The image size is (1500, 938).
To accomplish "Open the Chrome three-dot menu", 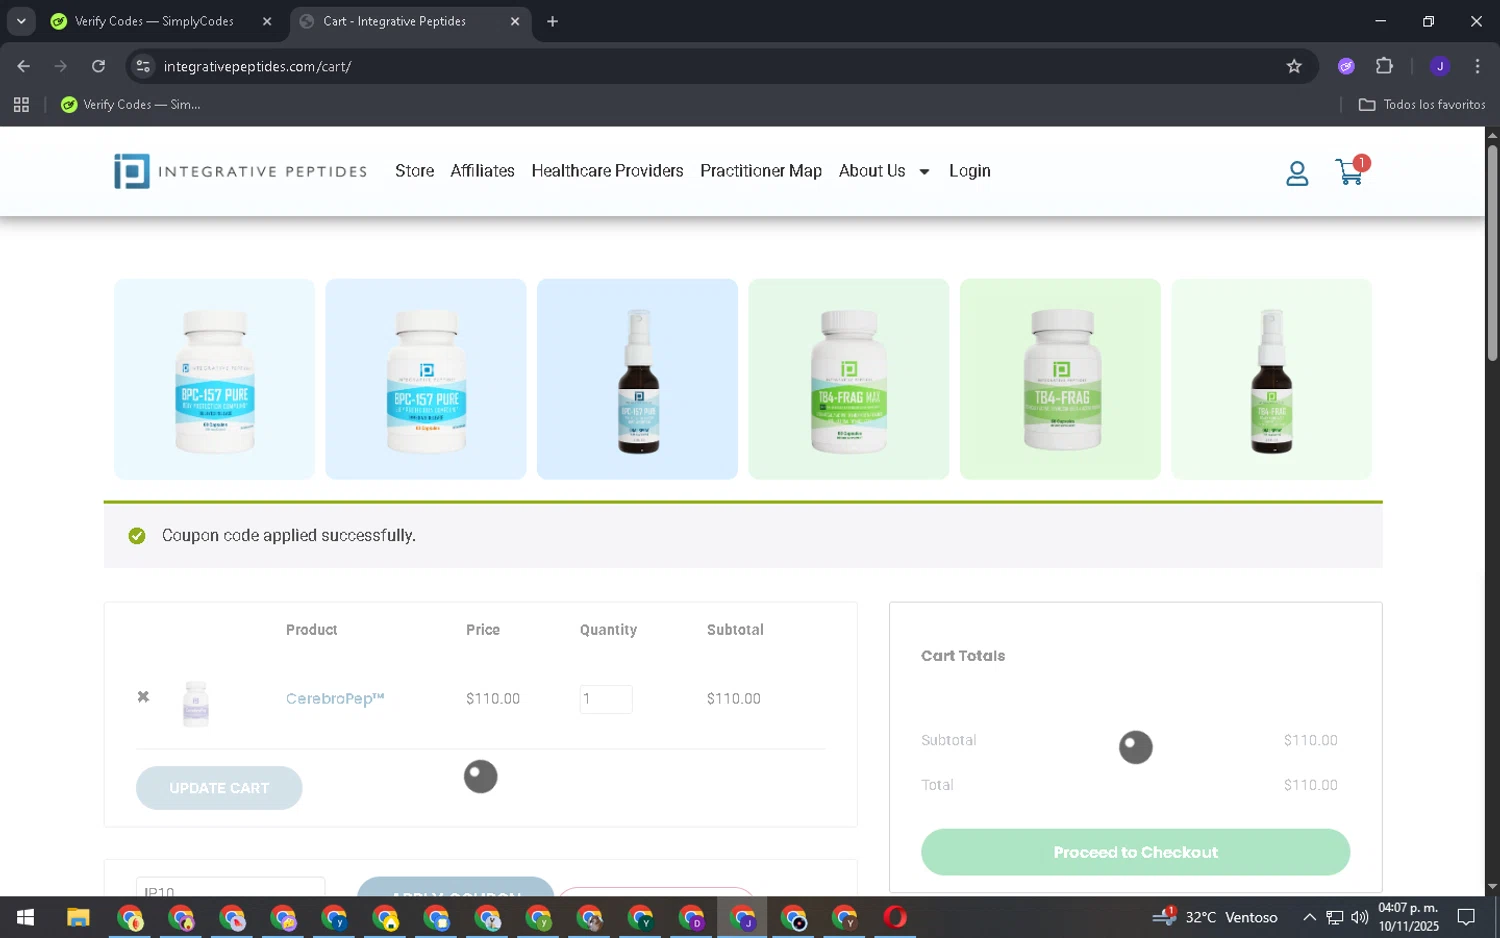I will coord(1477,66).
